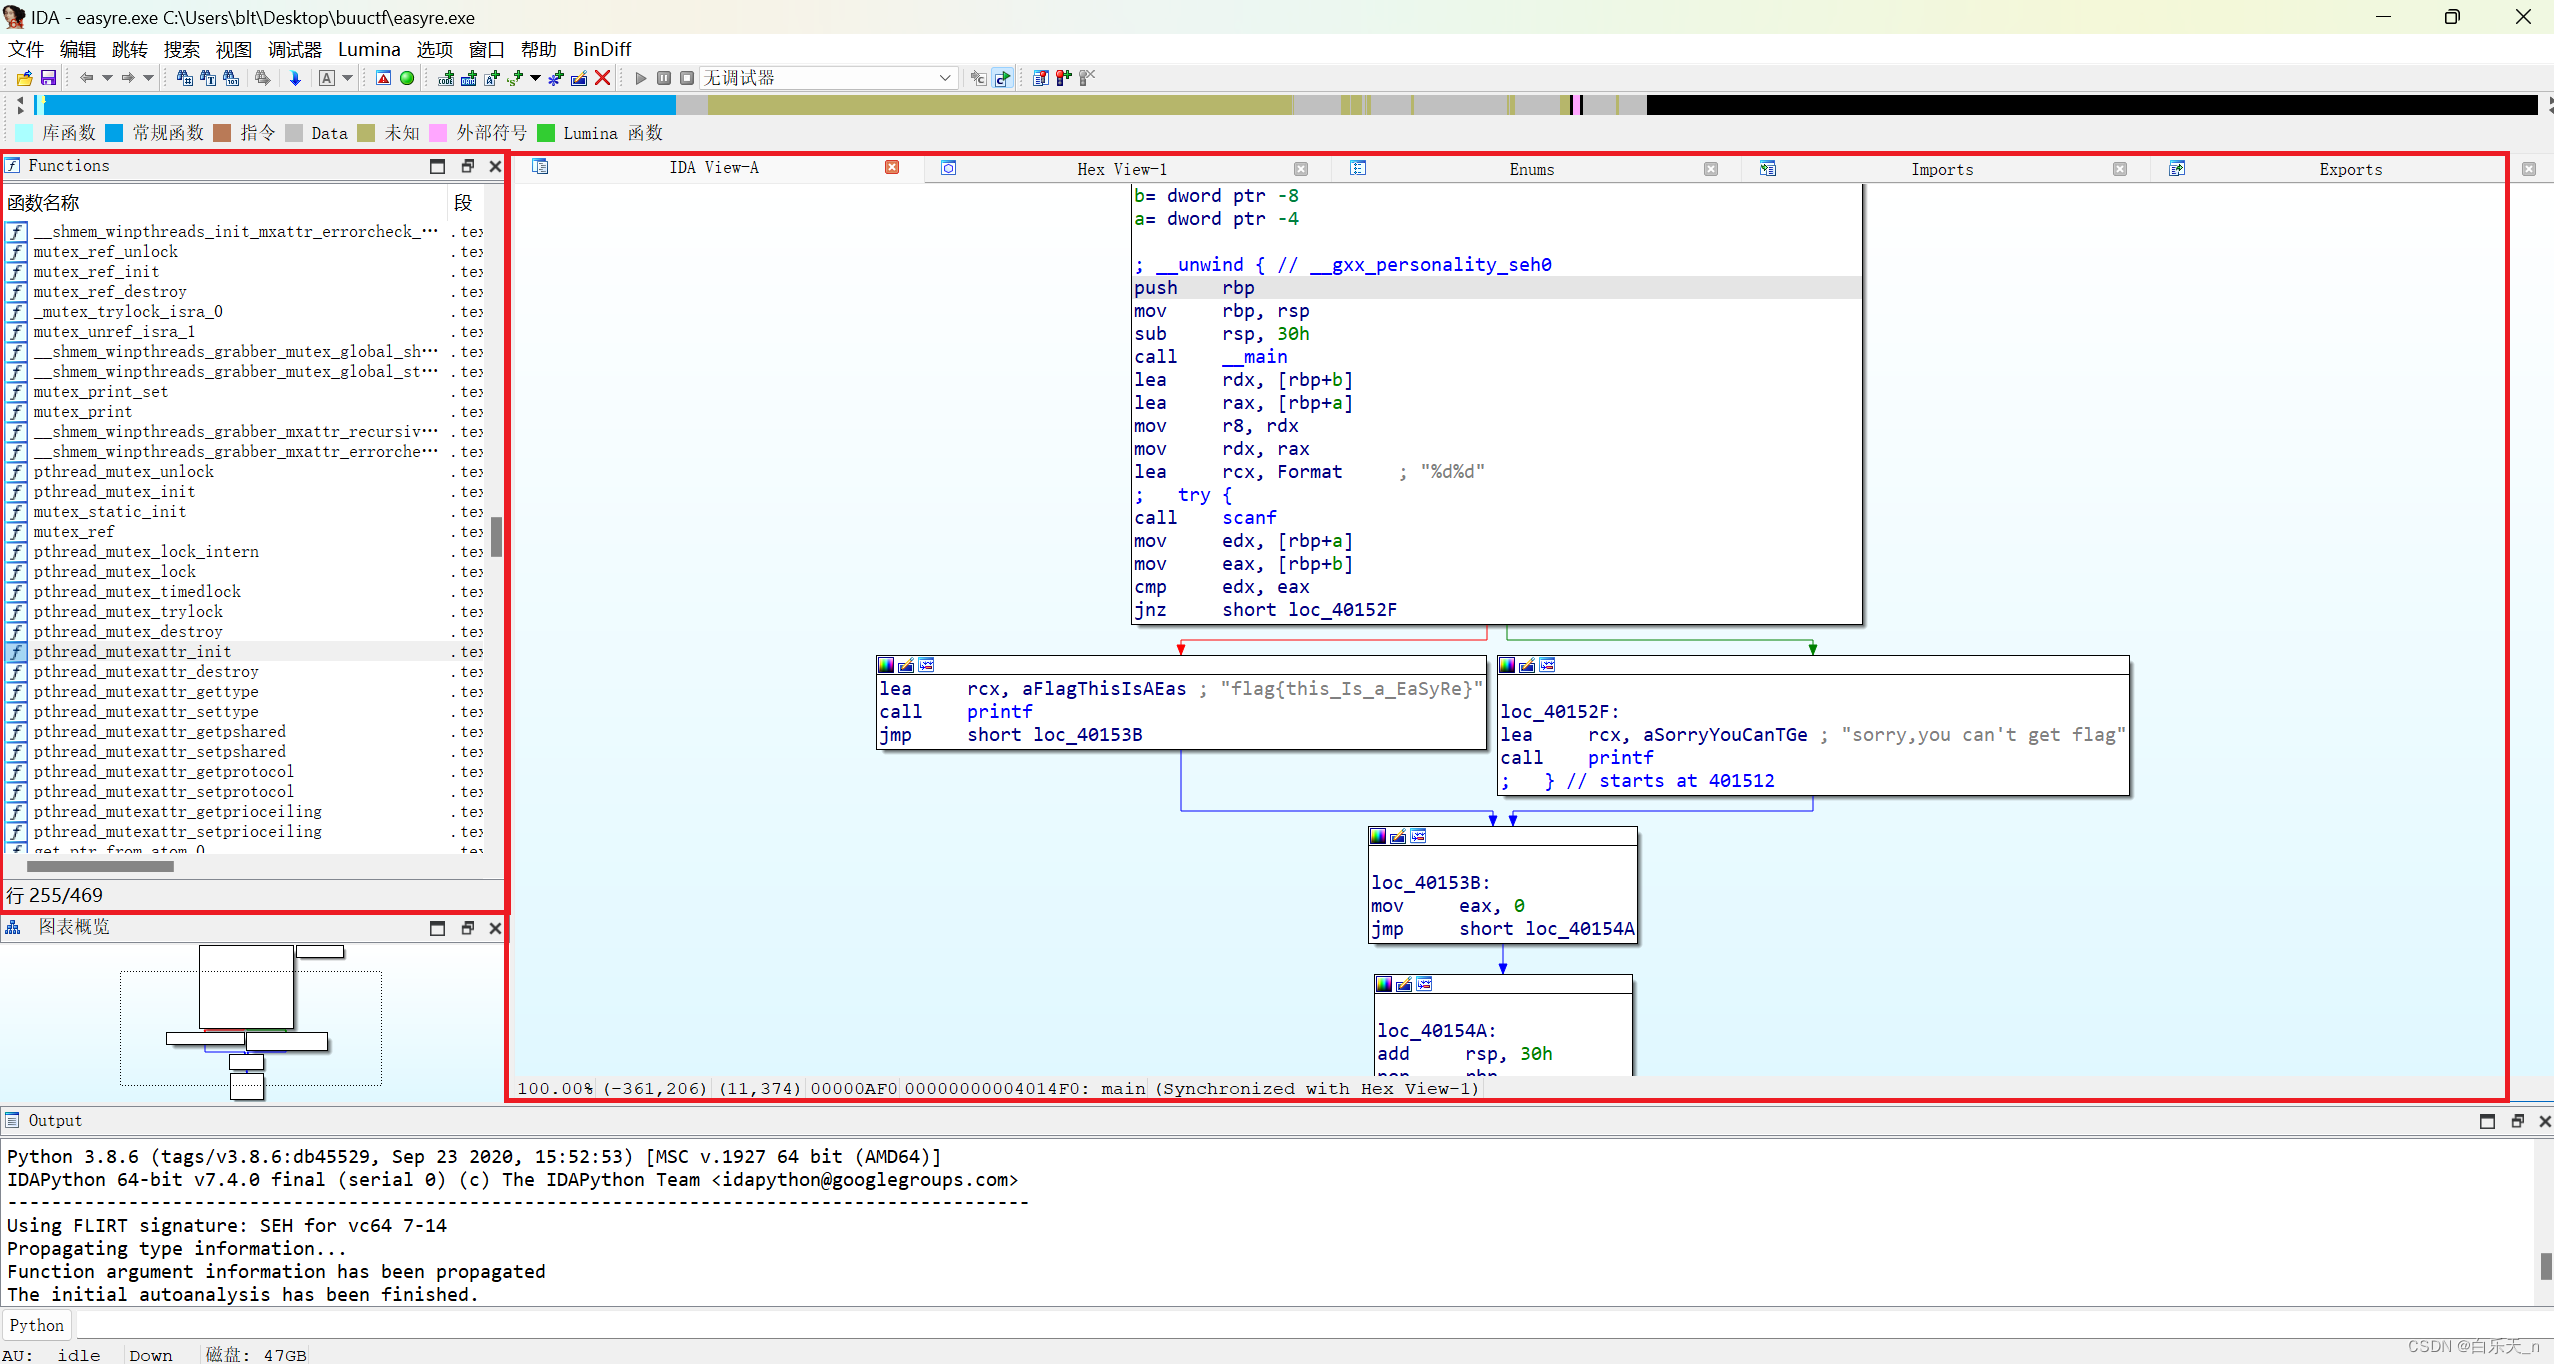Viewport: 2554px width, 1364px height.
Task: Click the blue regular function color swatch
Action: click(x=114, y=133)
